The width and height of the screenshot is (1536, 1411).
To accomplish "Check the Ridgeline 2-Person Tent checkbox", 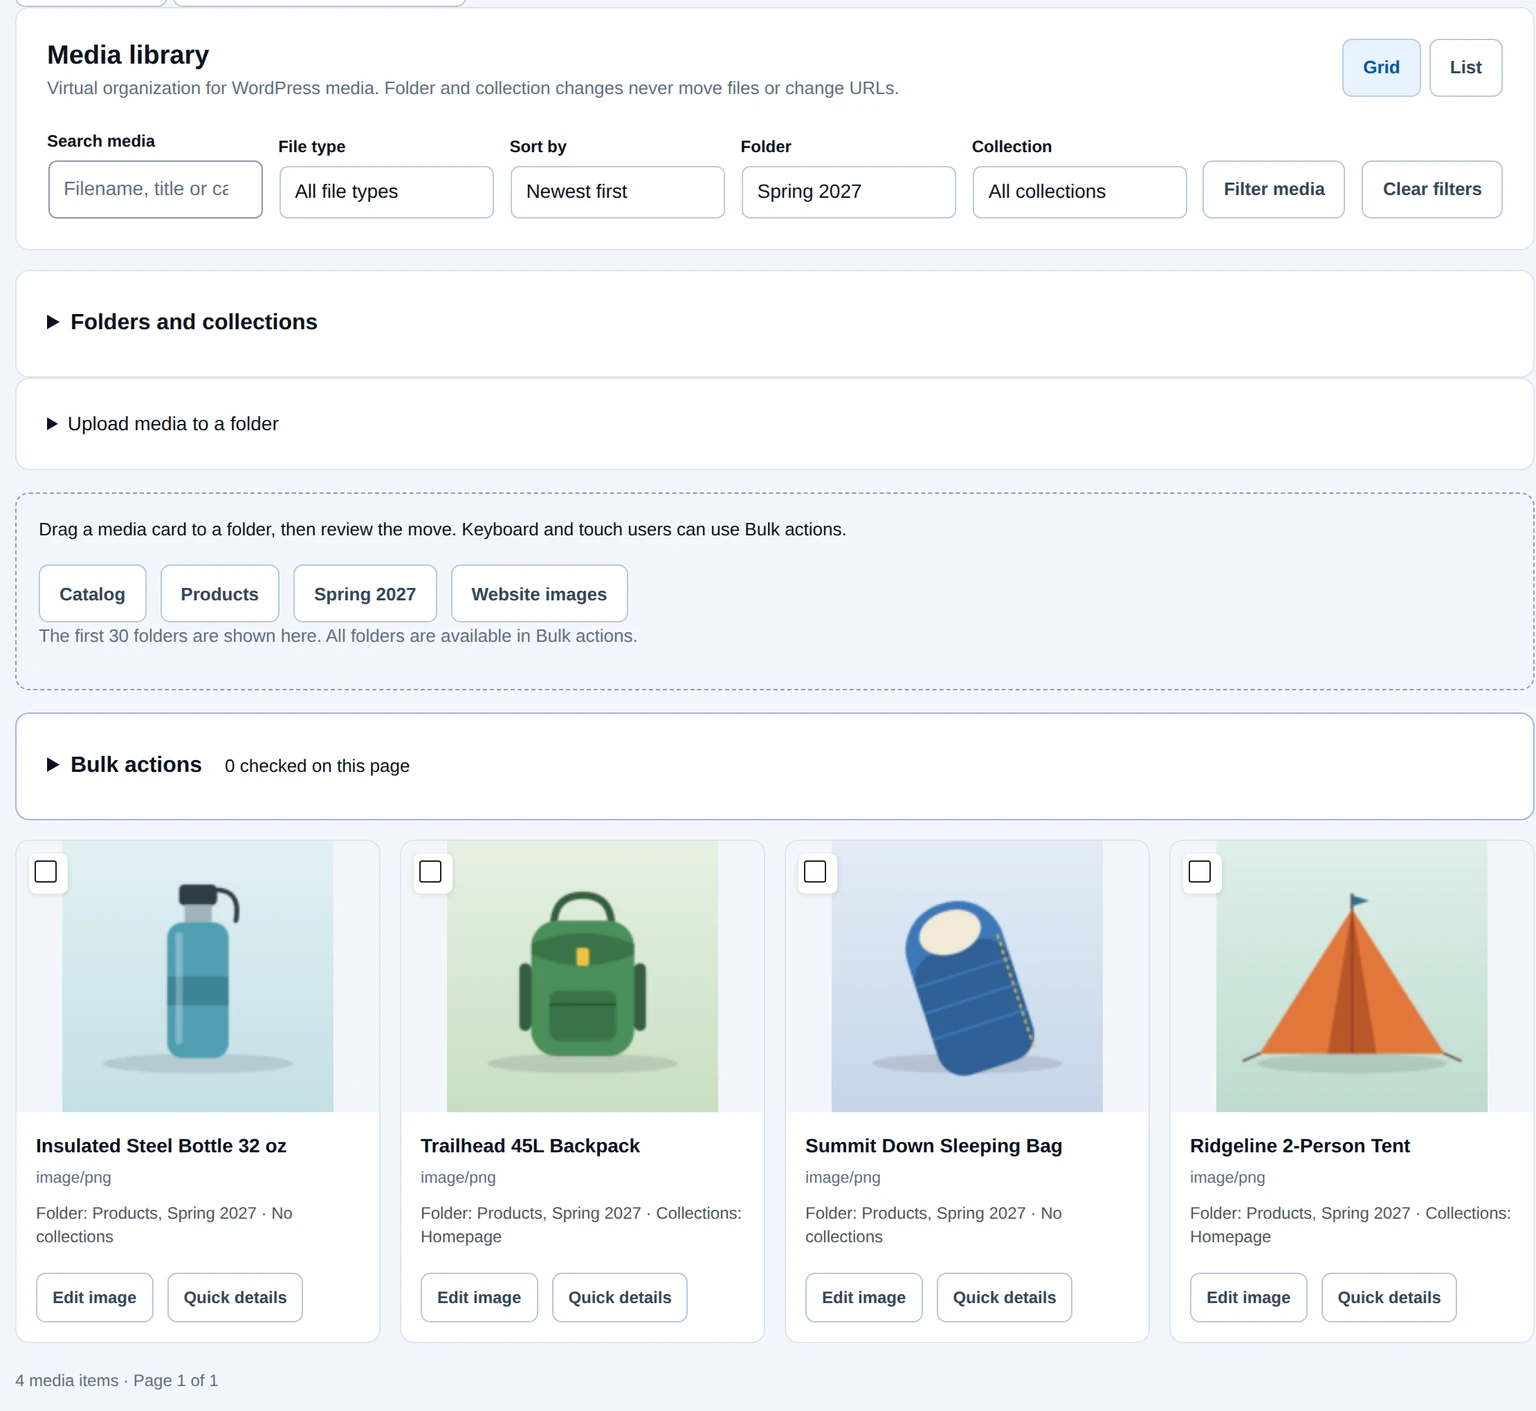I will coord(1200,872).
